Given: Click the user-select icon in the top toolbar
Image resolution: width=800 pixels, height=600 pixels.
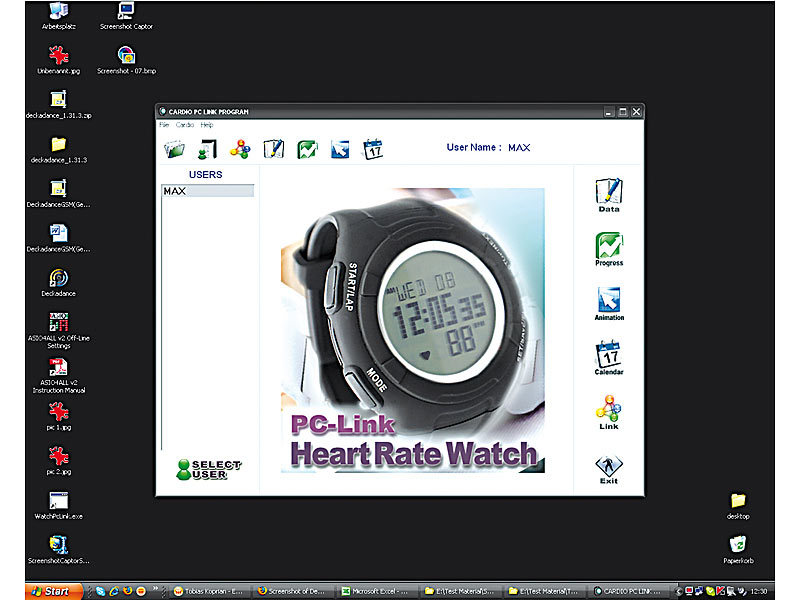Looking at the screenshot, I should point(207,149).
